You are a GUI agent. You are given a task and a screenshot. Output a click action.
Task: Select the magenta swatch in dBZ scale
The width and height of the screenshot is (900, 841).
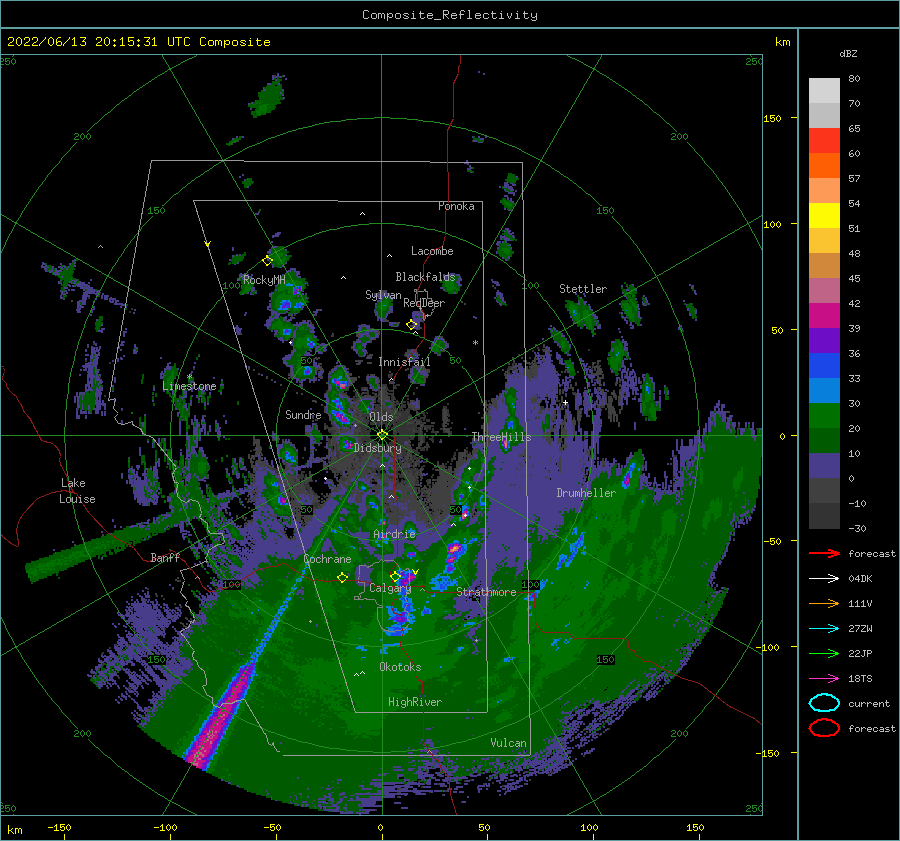point(824,315)
